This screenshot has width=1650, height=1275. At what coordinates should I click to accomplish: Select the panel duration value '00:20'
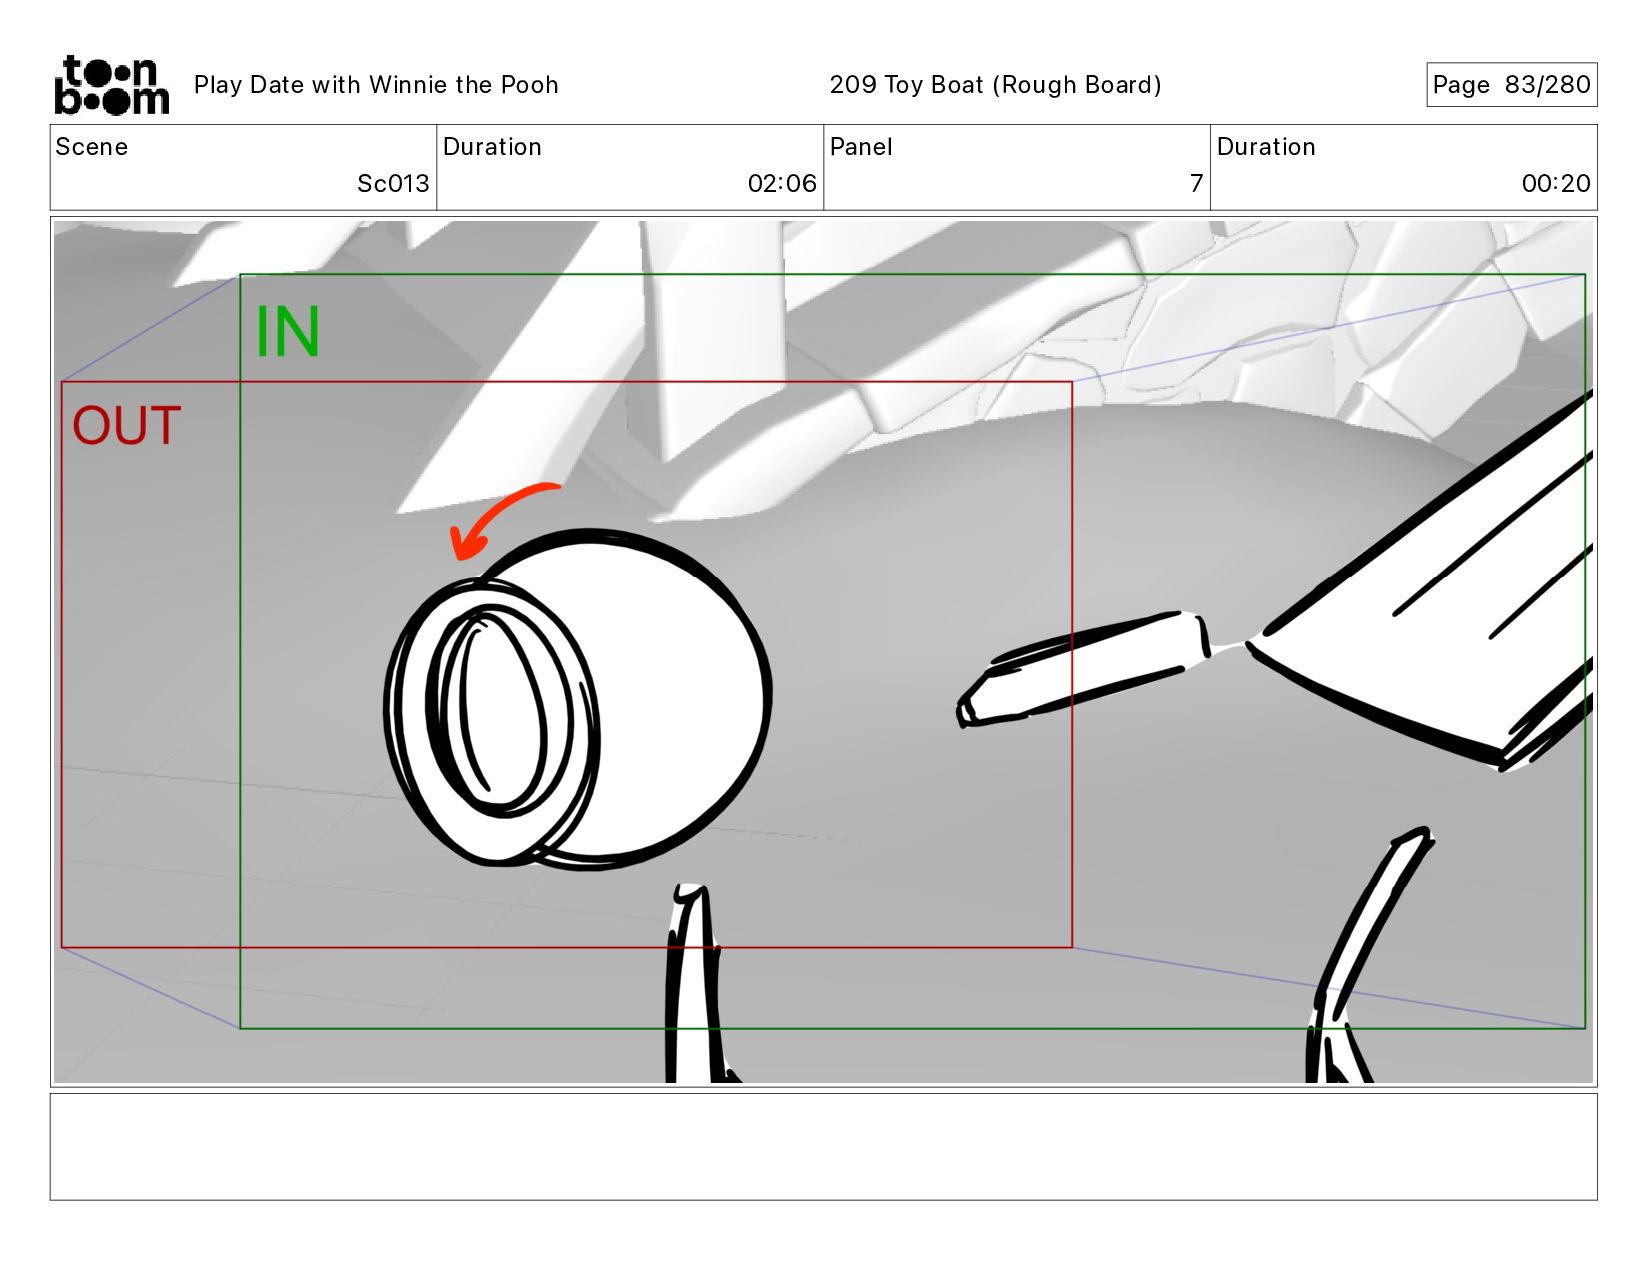pos(1556,184)
